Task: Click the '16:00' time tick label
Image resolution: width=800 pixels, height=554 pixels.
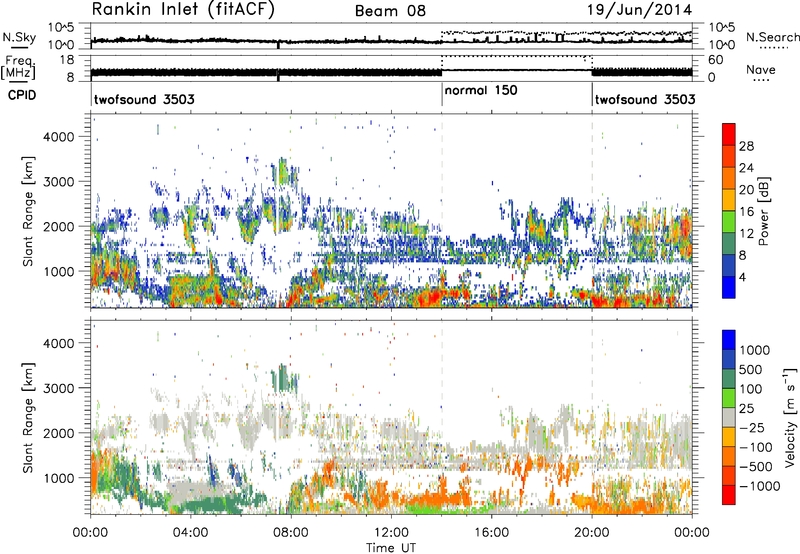Action: [x=491, y=533]
